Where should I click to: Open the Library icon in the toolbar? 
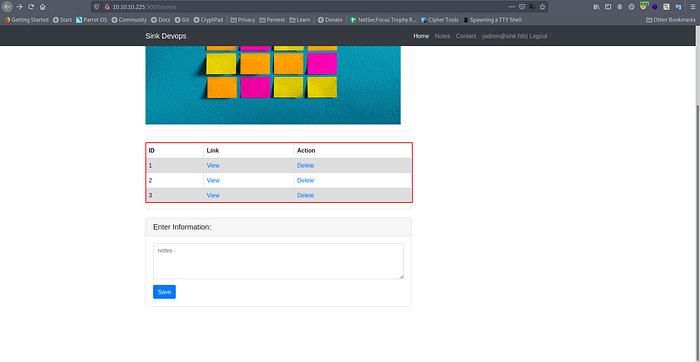coord(596,7)
